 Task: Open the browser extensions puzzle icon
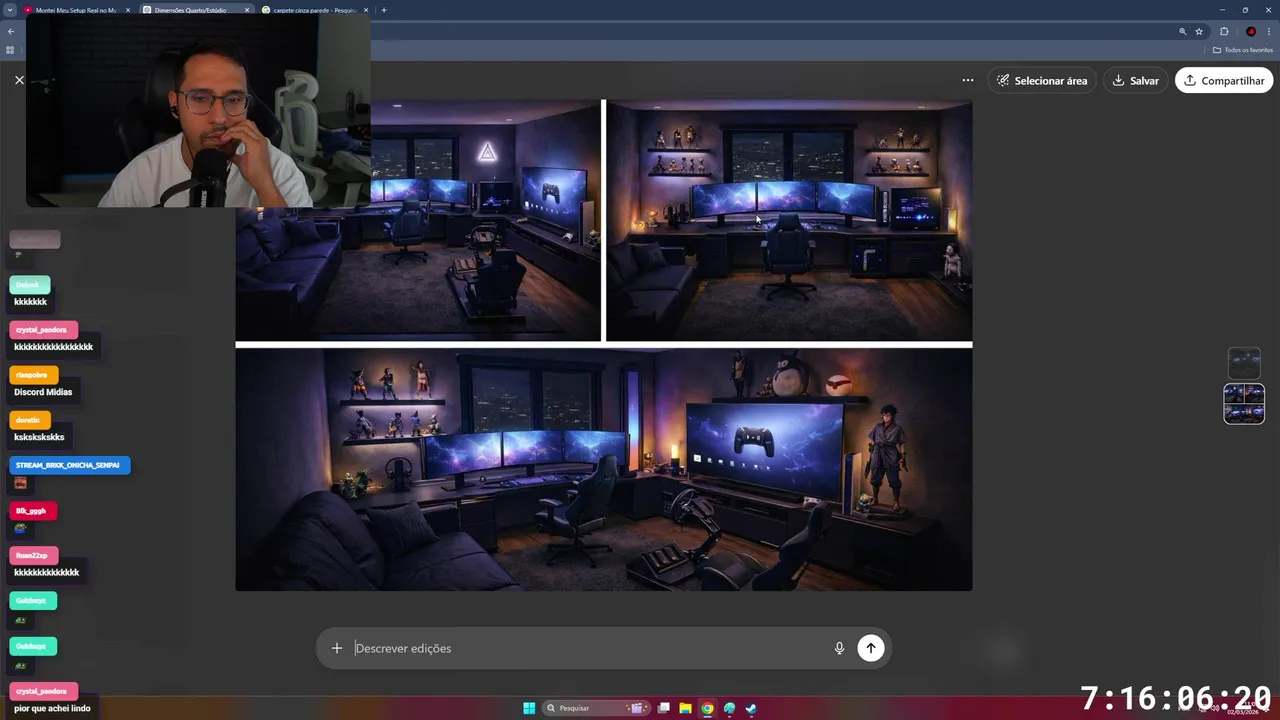pyautogui.click(x=1224, y=31)
